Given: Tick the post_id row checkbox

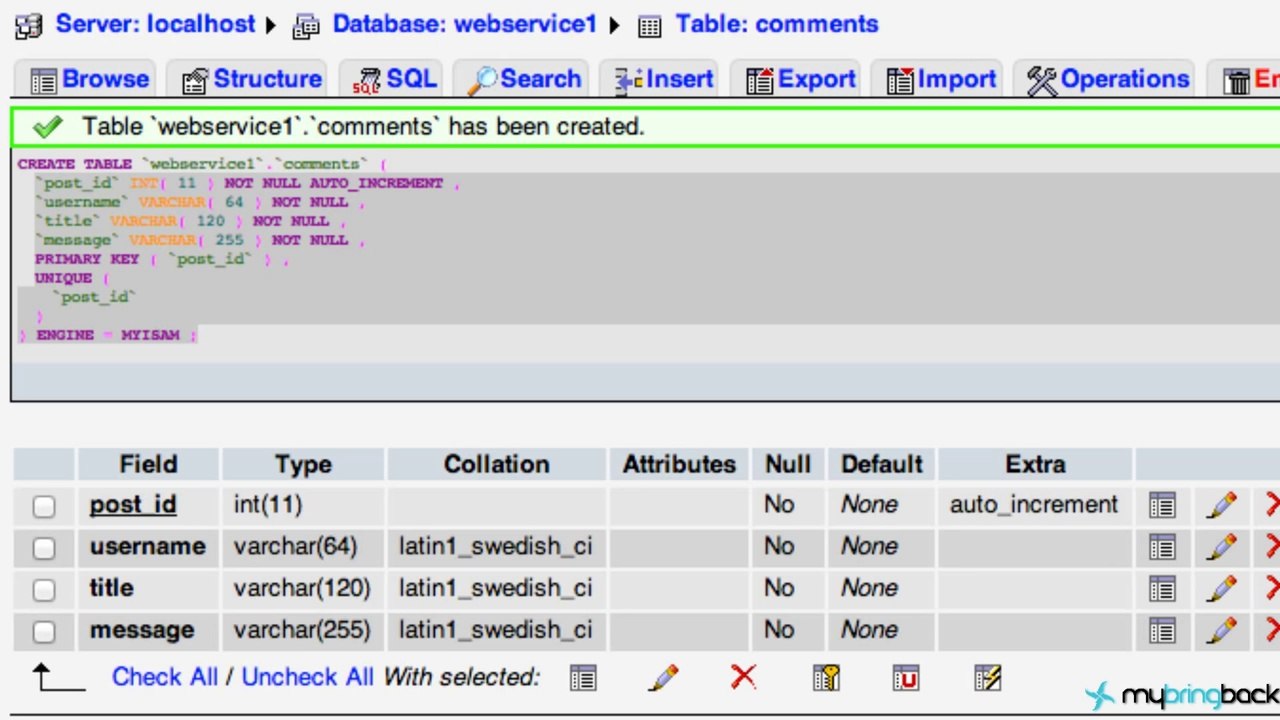Looking at the screenshot, I should [x=44, y=506].
